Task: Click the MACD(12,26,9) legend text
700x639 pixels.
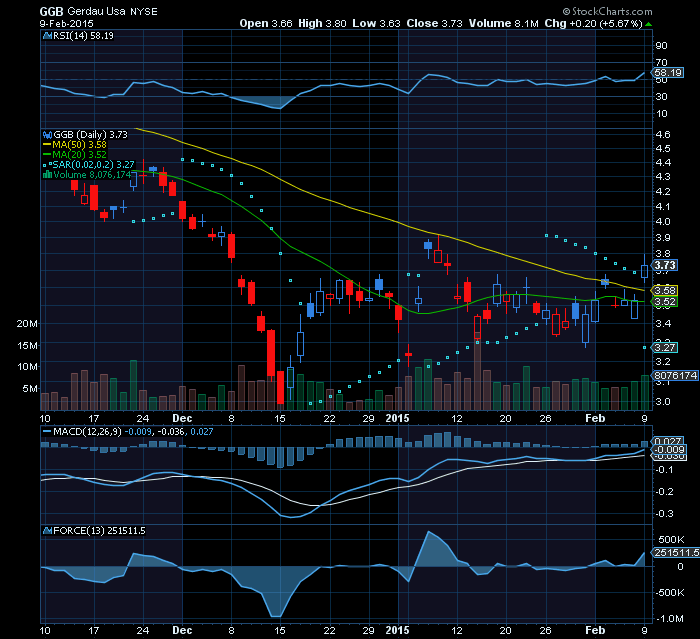Action: [x=87, y=432]
